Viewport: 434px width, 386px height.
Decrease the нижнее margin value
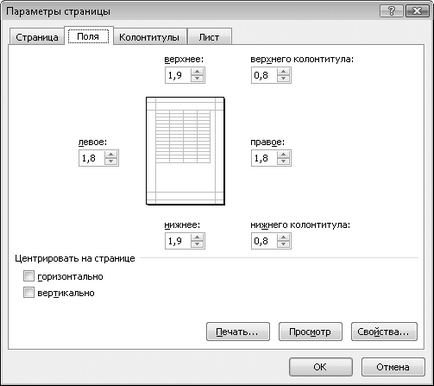197,244
